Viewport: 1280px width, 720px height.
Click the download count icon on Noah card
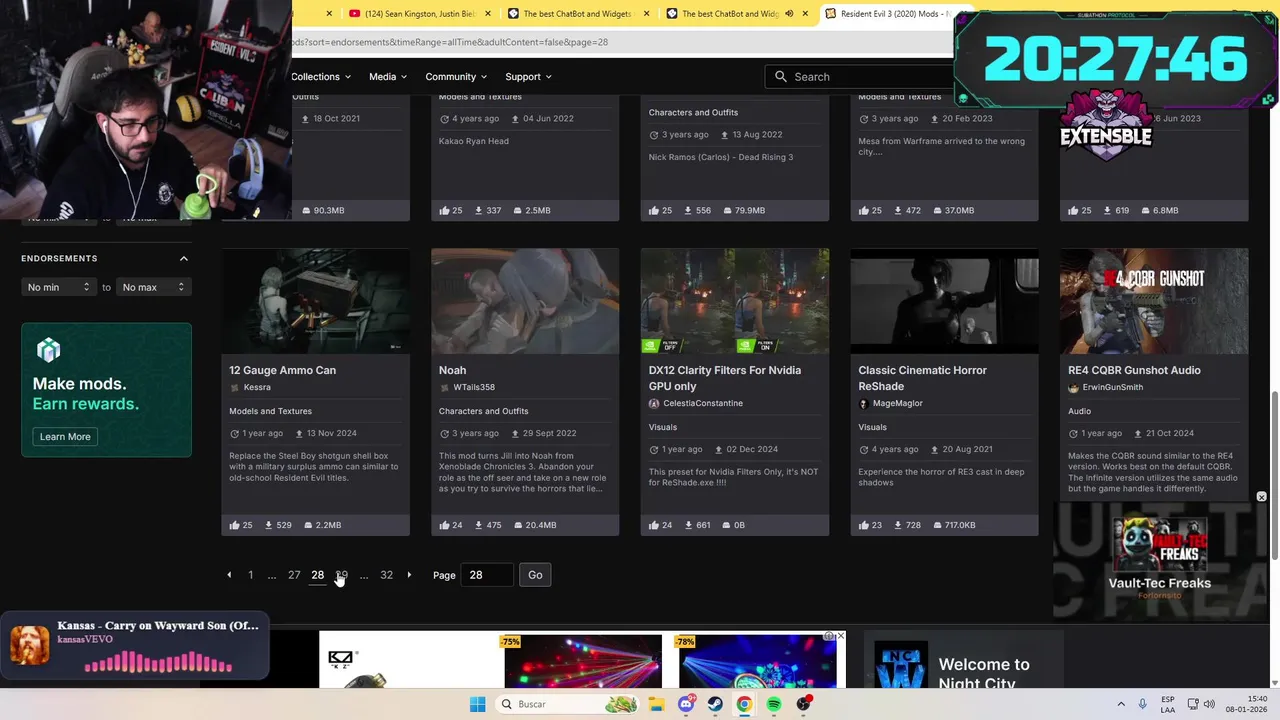pyautogui.click(x=479, y=525)
